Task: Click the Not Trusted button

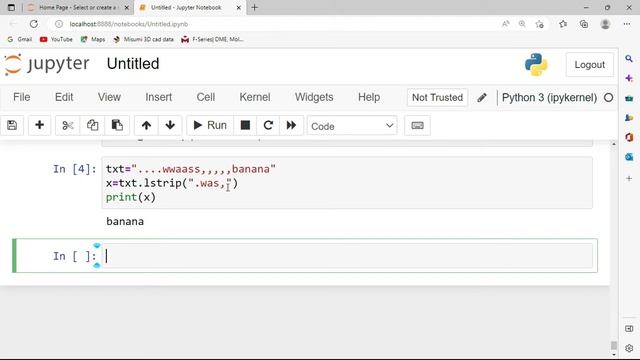Action: tap(437, 98)
